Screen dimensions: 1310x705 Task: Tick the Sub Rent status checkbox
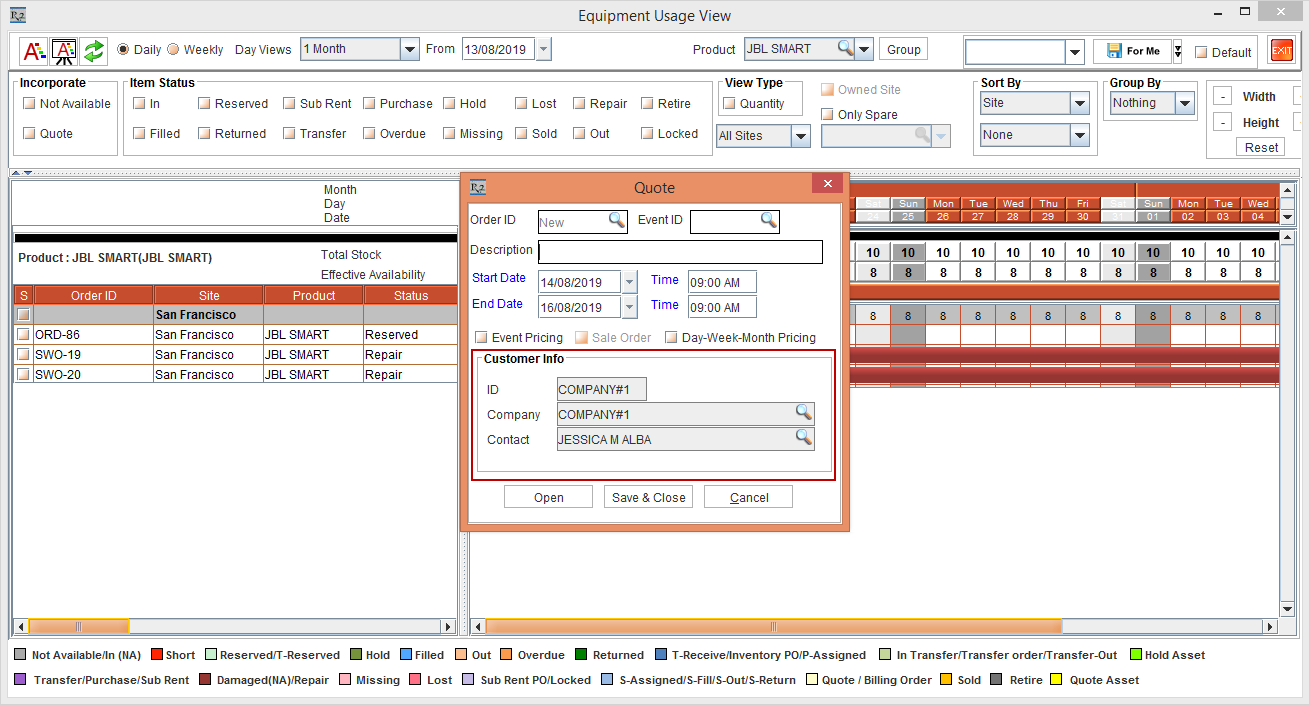[289, 103]
